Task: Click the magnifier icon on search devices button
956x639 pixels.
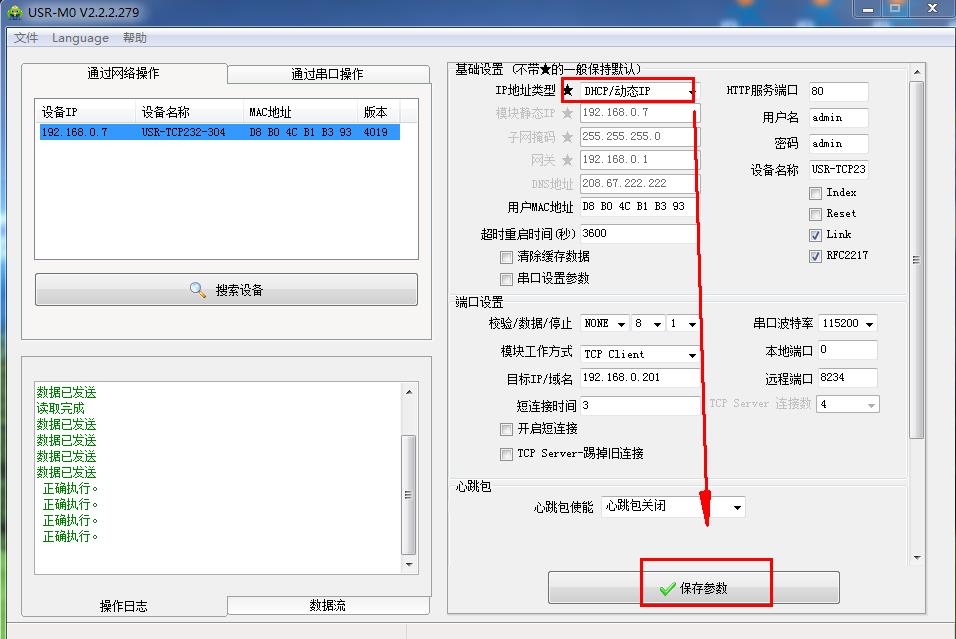Action: point(198,290)
